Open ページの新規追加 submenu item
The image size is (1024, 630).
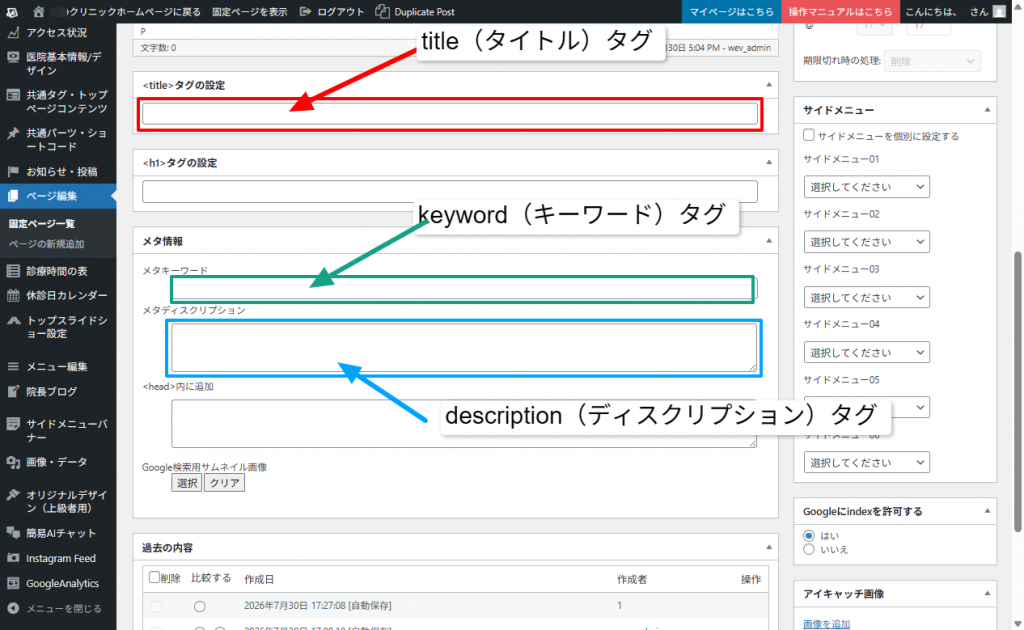[x=46, y=244]
